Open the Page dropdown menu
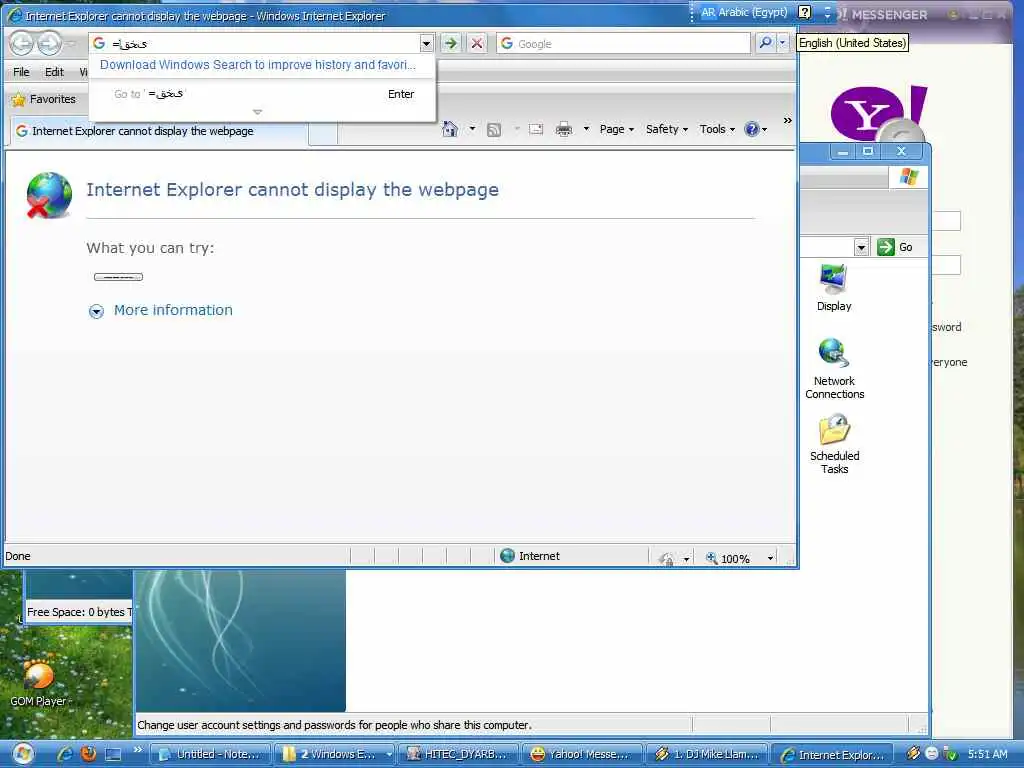Screen dimensions: 1024x768 (x=616, y=129)
